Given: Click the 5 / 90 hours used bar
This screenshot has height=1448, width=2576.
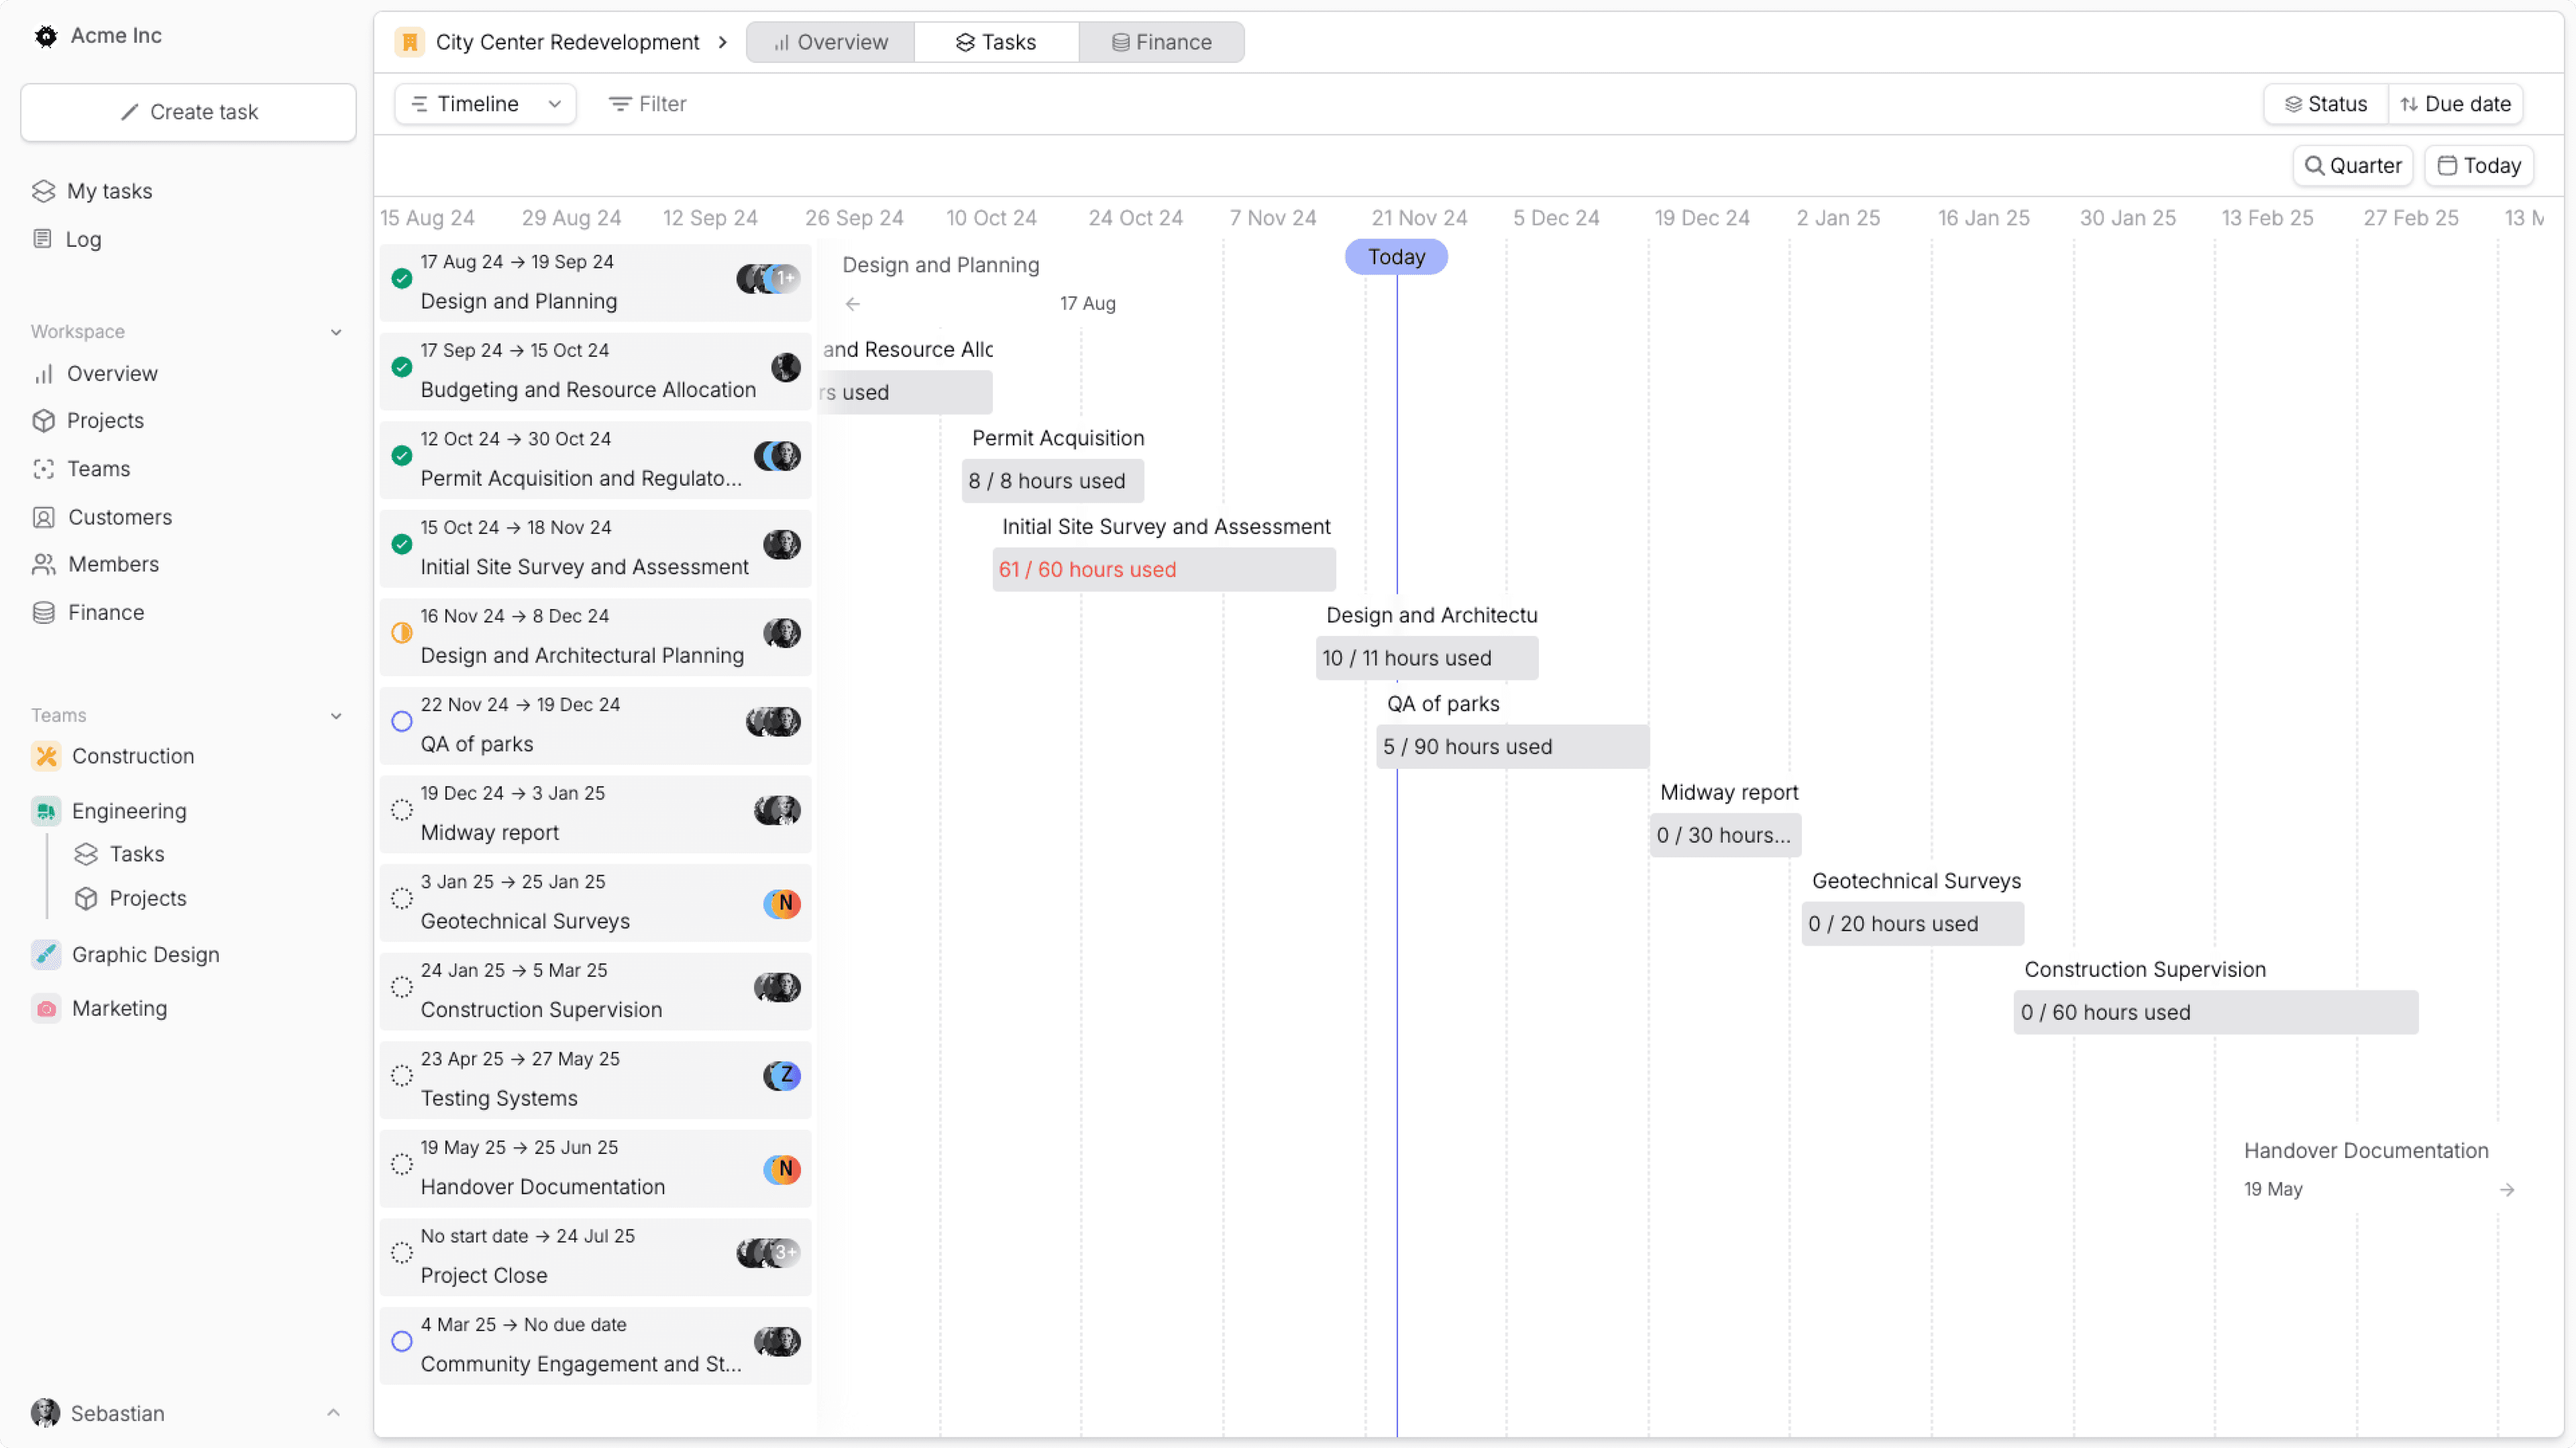Looking at the screenshot, I should click(x=1512, y=746).
